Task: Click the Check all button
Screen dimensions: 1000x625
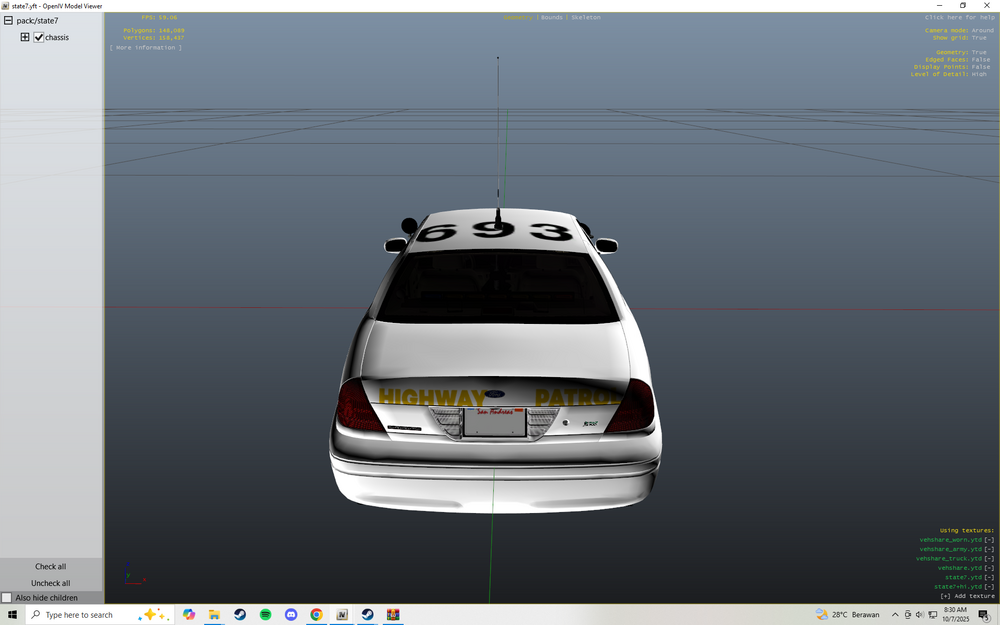Action: 50,566
